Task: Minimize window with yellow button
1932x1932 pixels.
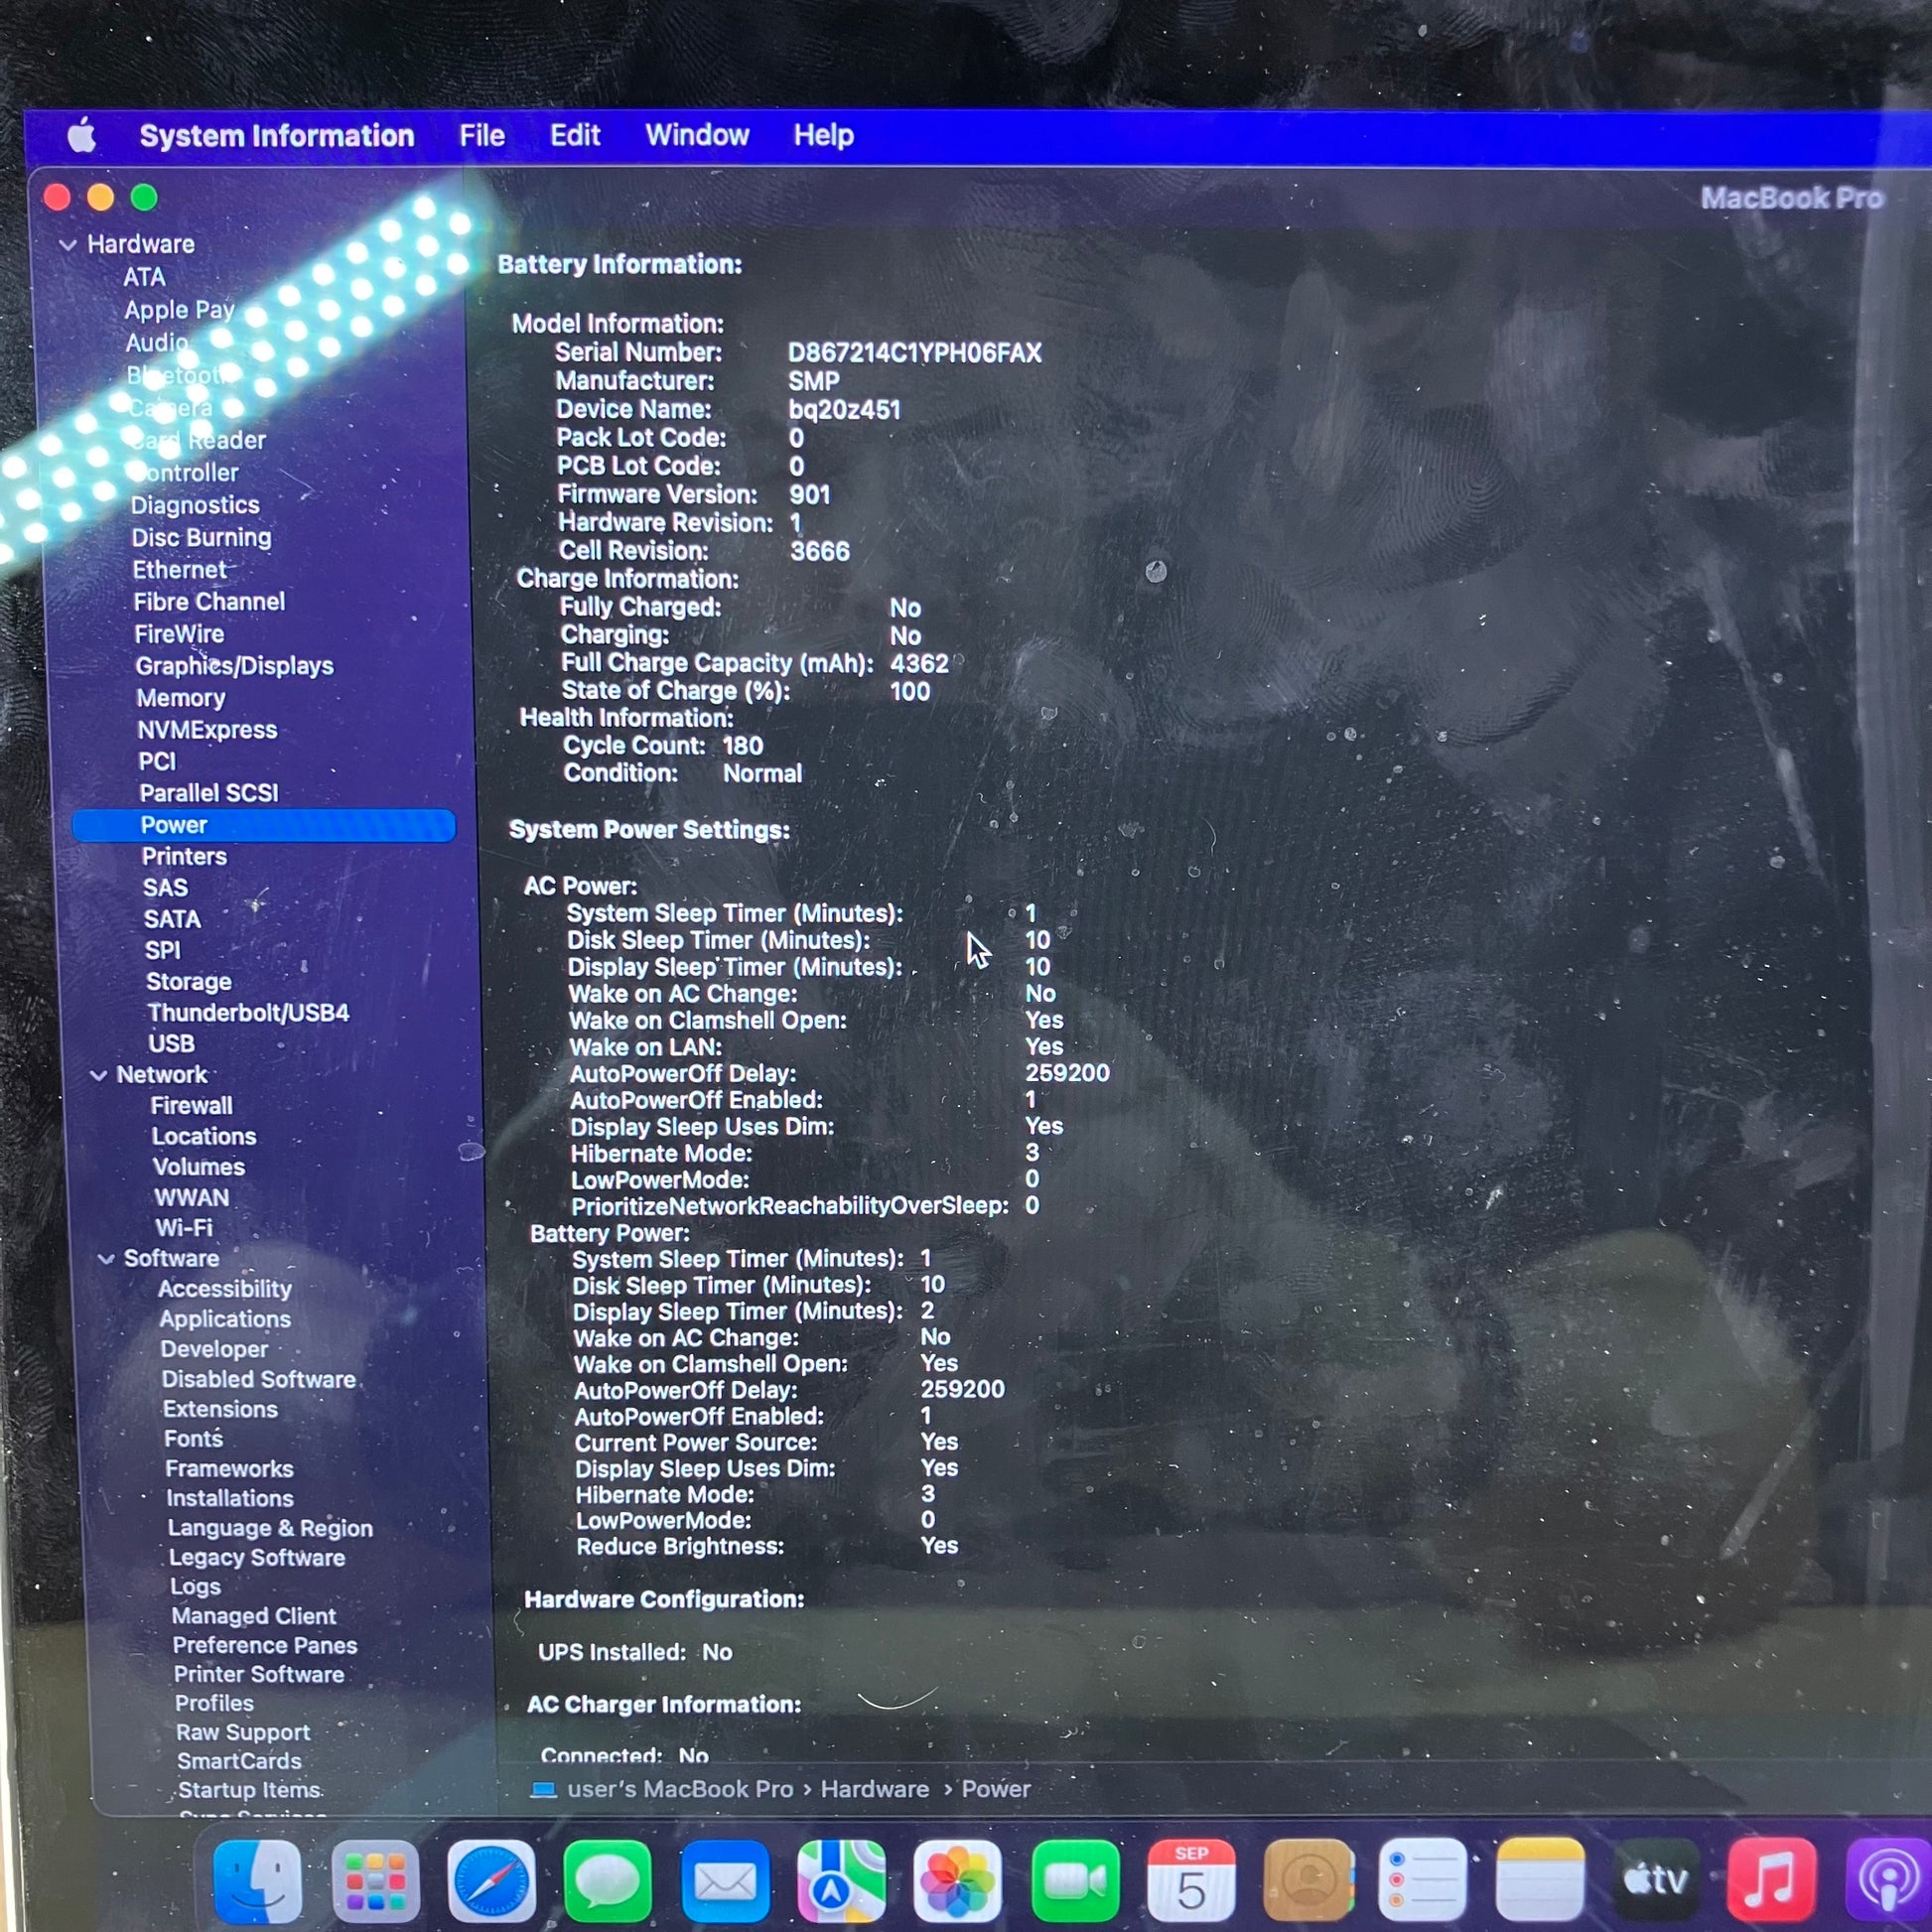Action: click(101, 198)
